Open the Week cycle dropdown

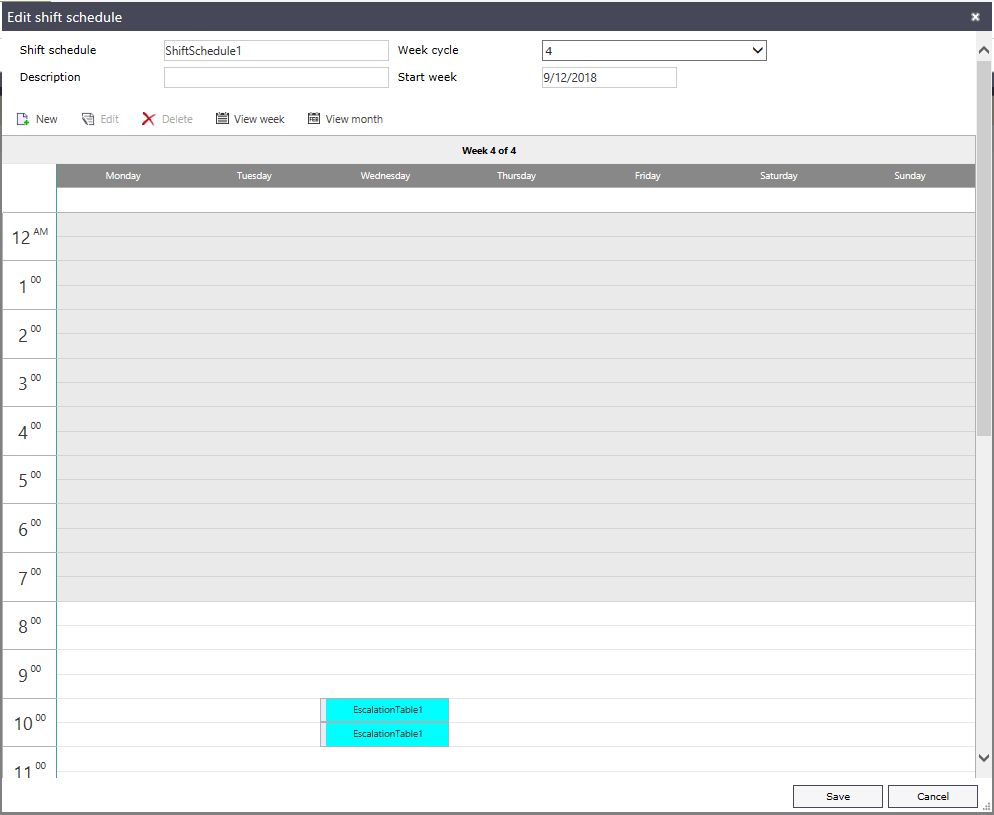pyautogui.click(x=654, y=51)
